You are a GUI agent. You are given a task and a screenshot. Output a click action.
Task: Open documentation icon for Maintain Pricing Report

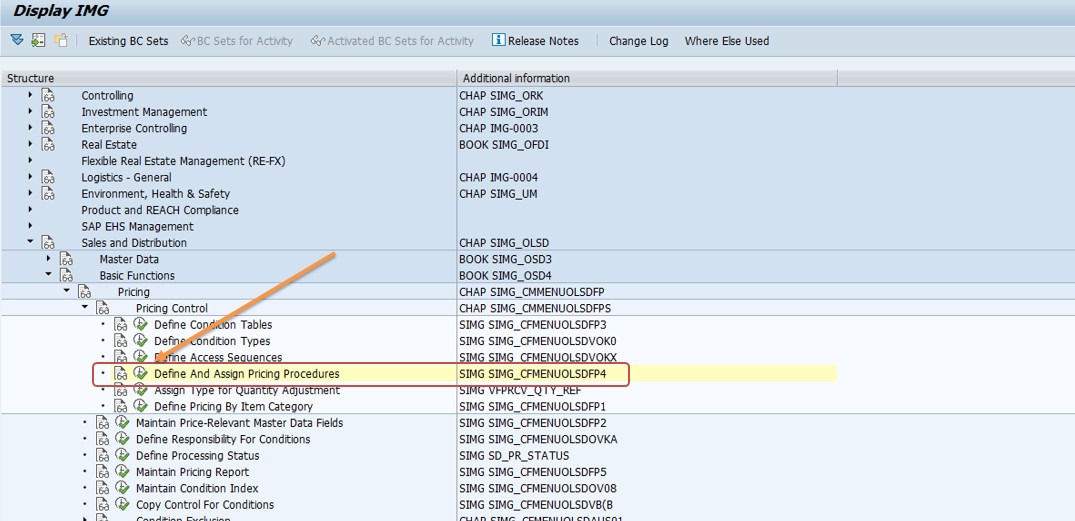[x=102, y=472]
